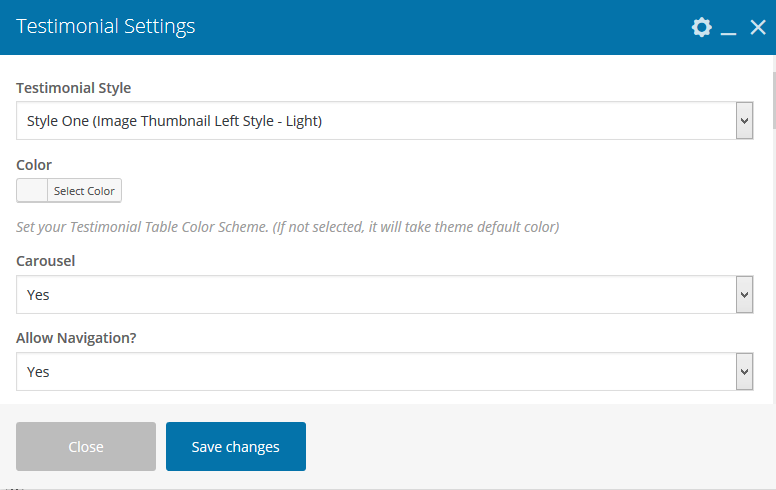This screenshot has width=776, height=490.
Task: Click the 'Yes' value in Carousel field
Action: click(x=38, y=295)
